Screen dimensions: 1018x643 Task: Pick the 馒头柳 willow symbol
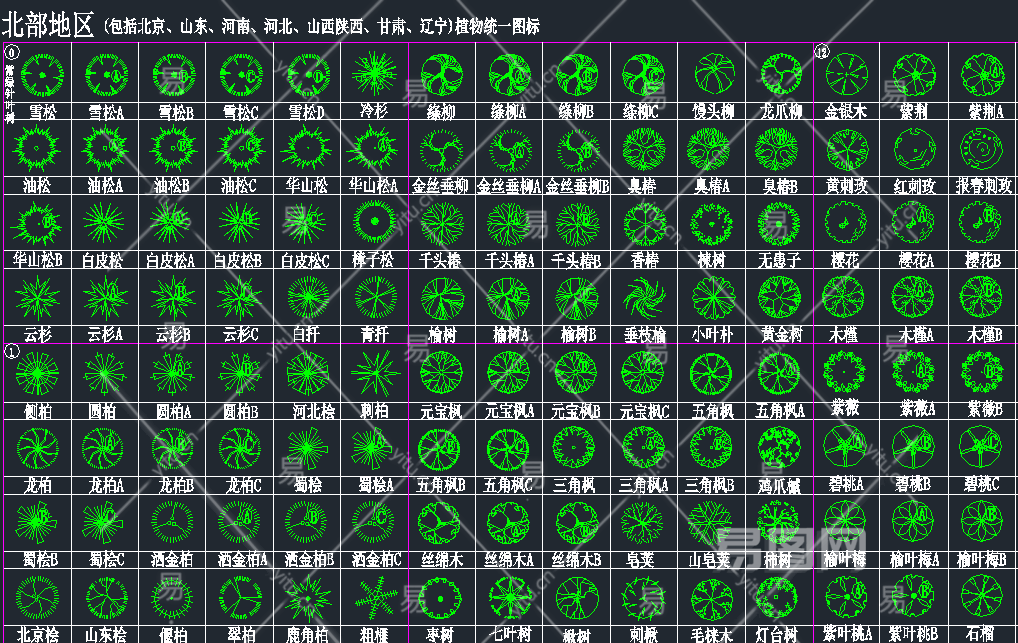tap(714, 73)
